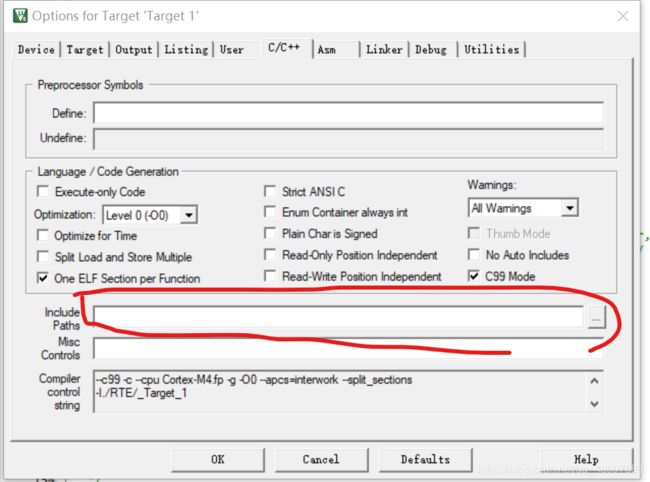The image size is (650, 482).
Task: Open the Debug tab
Action: (x=431, y=50)
